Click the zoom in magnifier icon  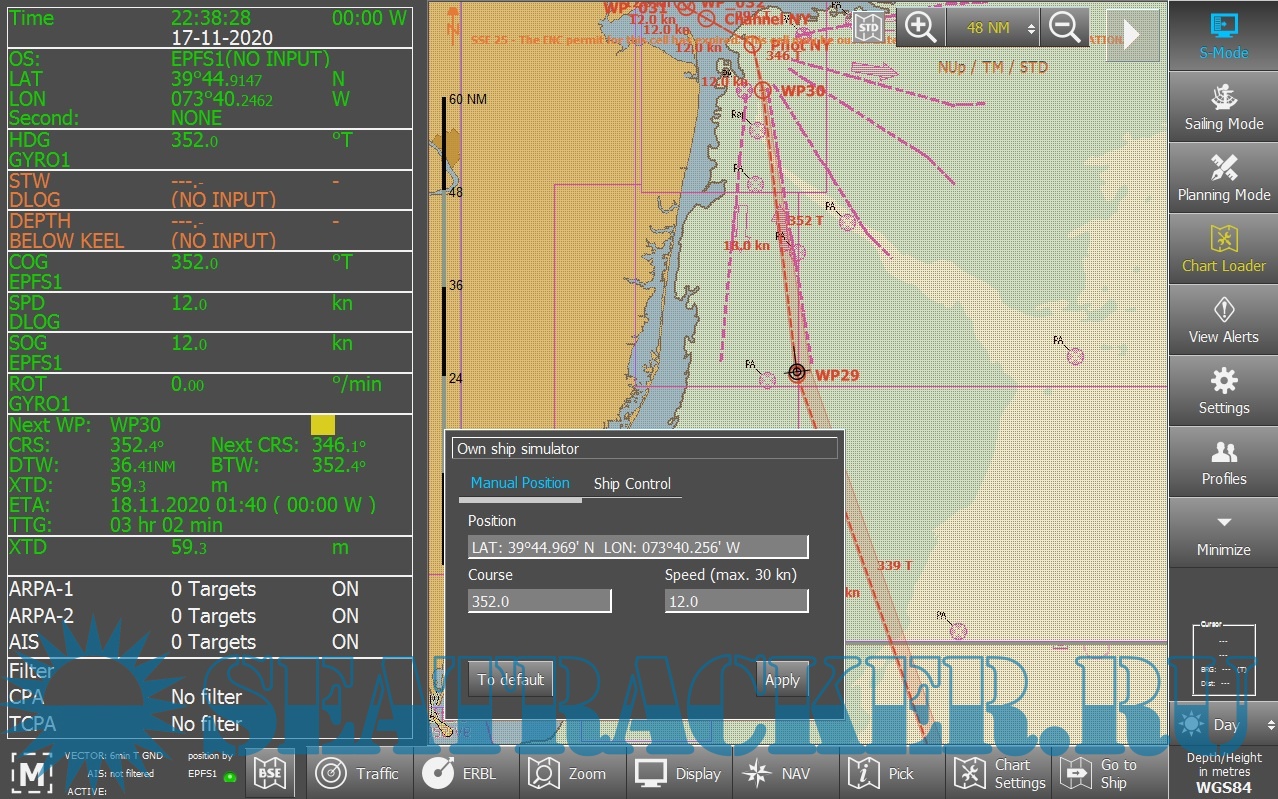919,28
